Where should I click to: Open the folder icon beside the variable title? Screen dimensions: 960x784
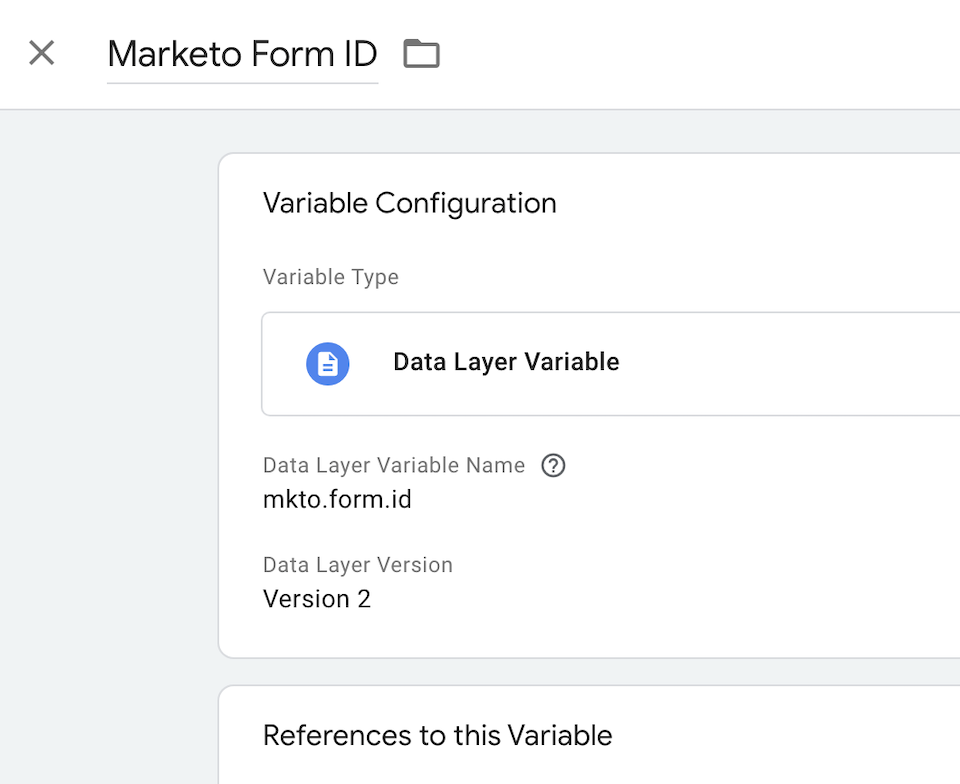pos(421,53)
